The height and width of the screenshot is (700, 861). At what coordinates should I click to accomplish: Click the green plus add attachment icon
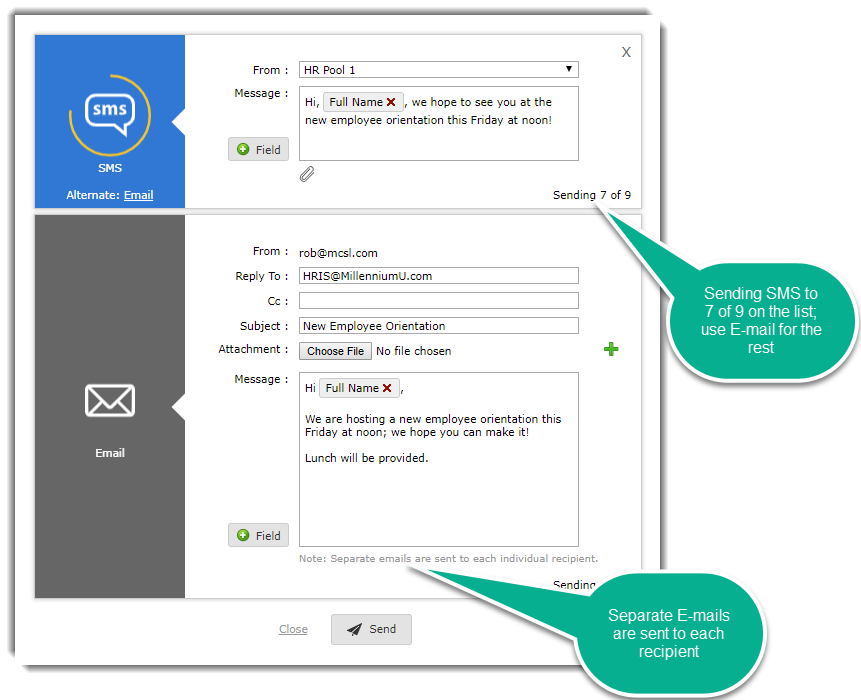pyautogui.click(x=611, y=349)
